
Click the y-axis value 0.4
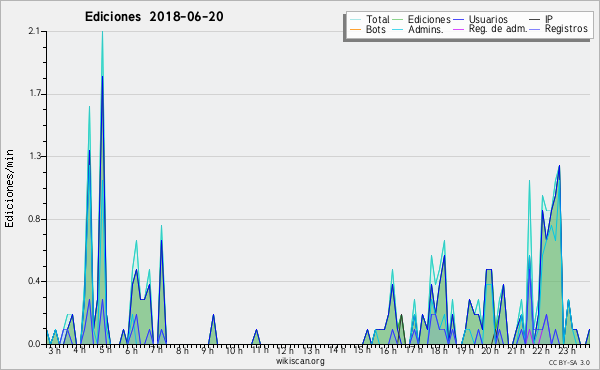click(34, 281)
